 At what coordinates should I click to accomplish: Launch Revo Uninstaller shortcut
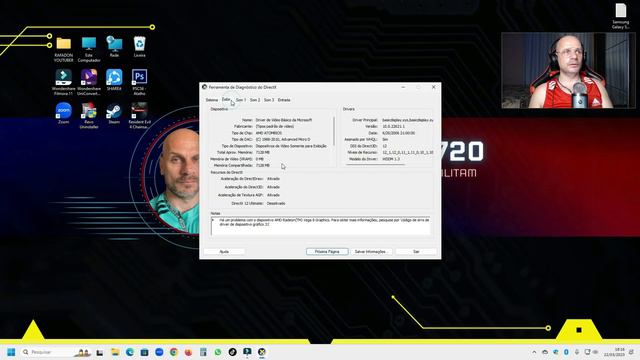pos(89,116)
